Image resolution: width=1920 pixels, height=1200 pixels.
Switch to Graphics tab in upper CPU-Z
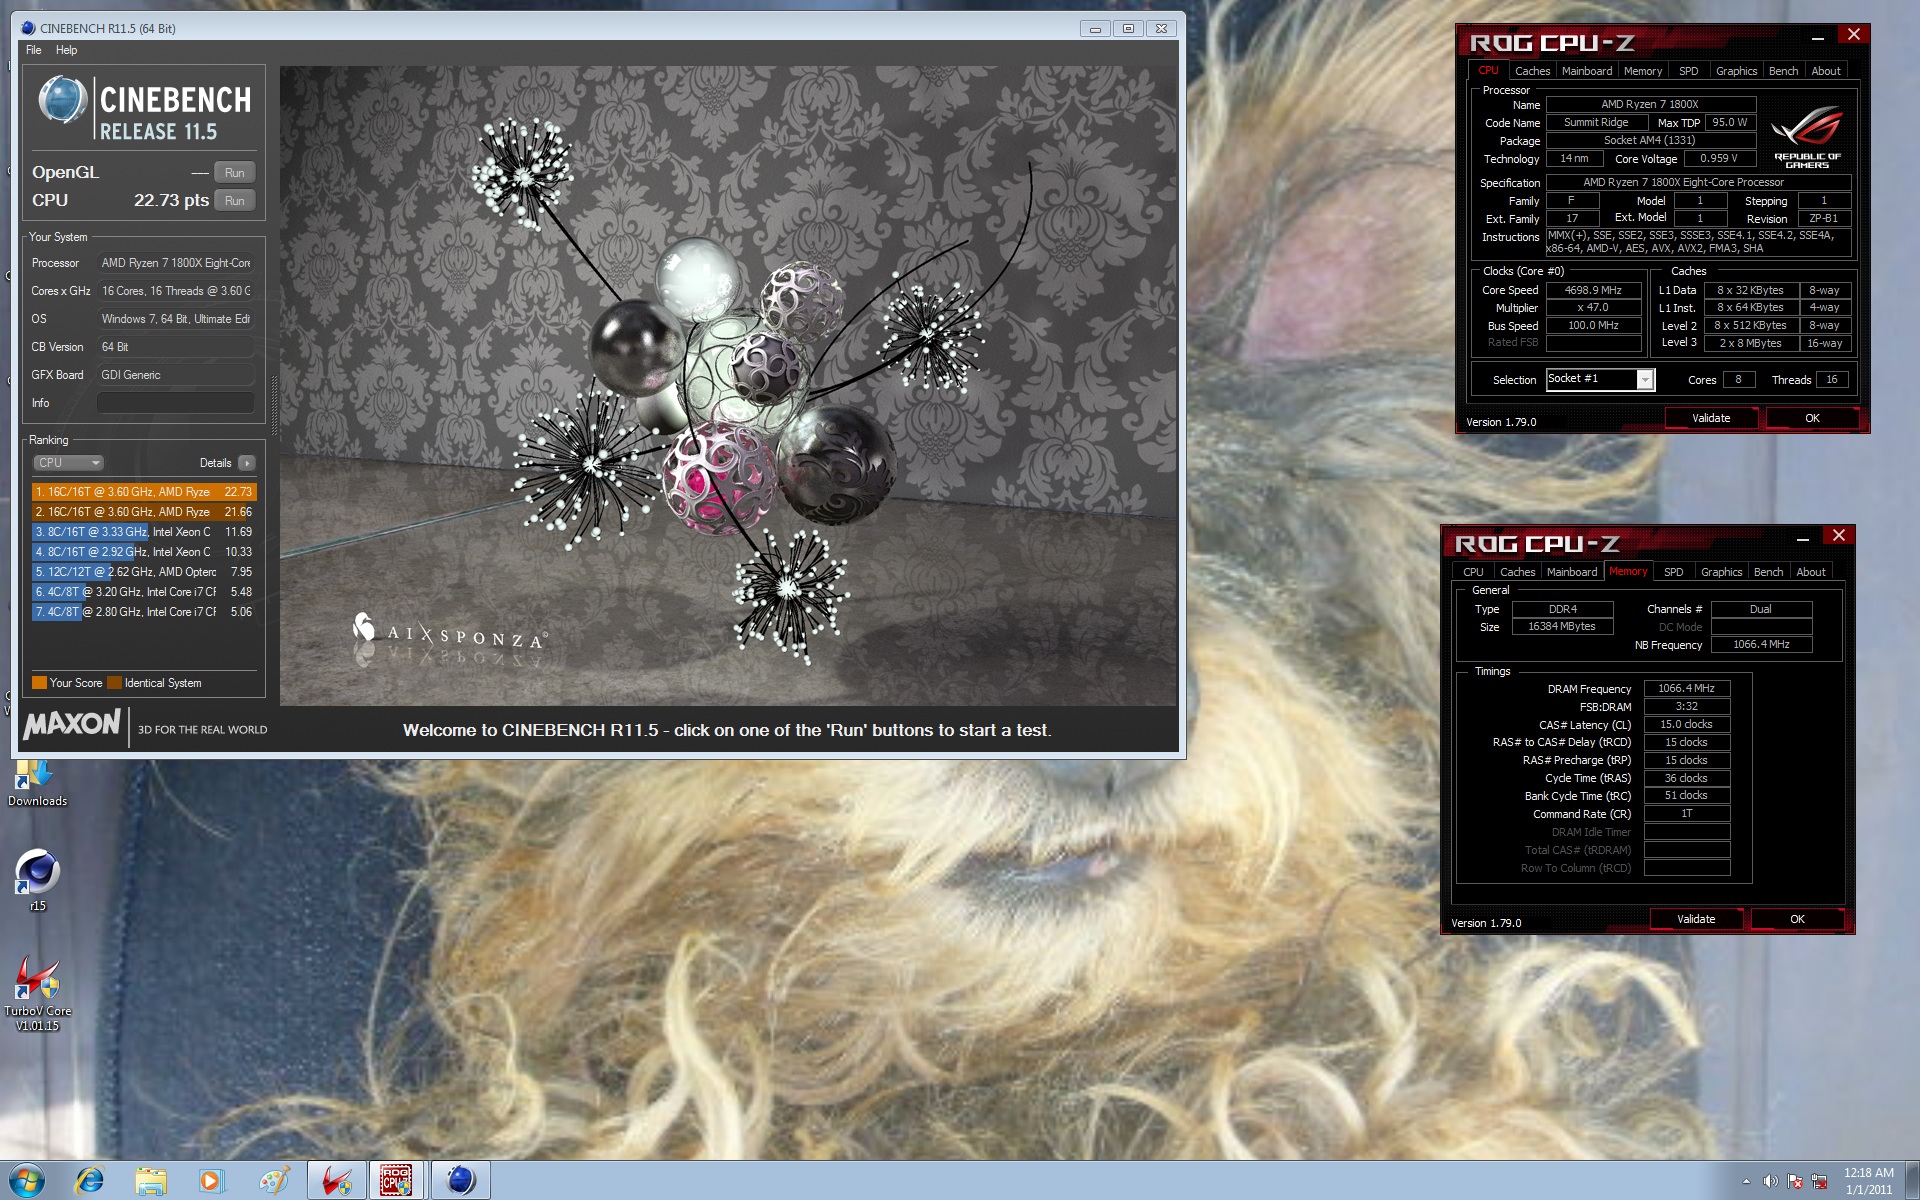1736,71
